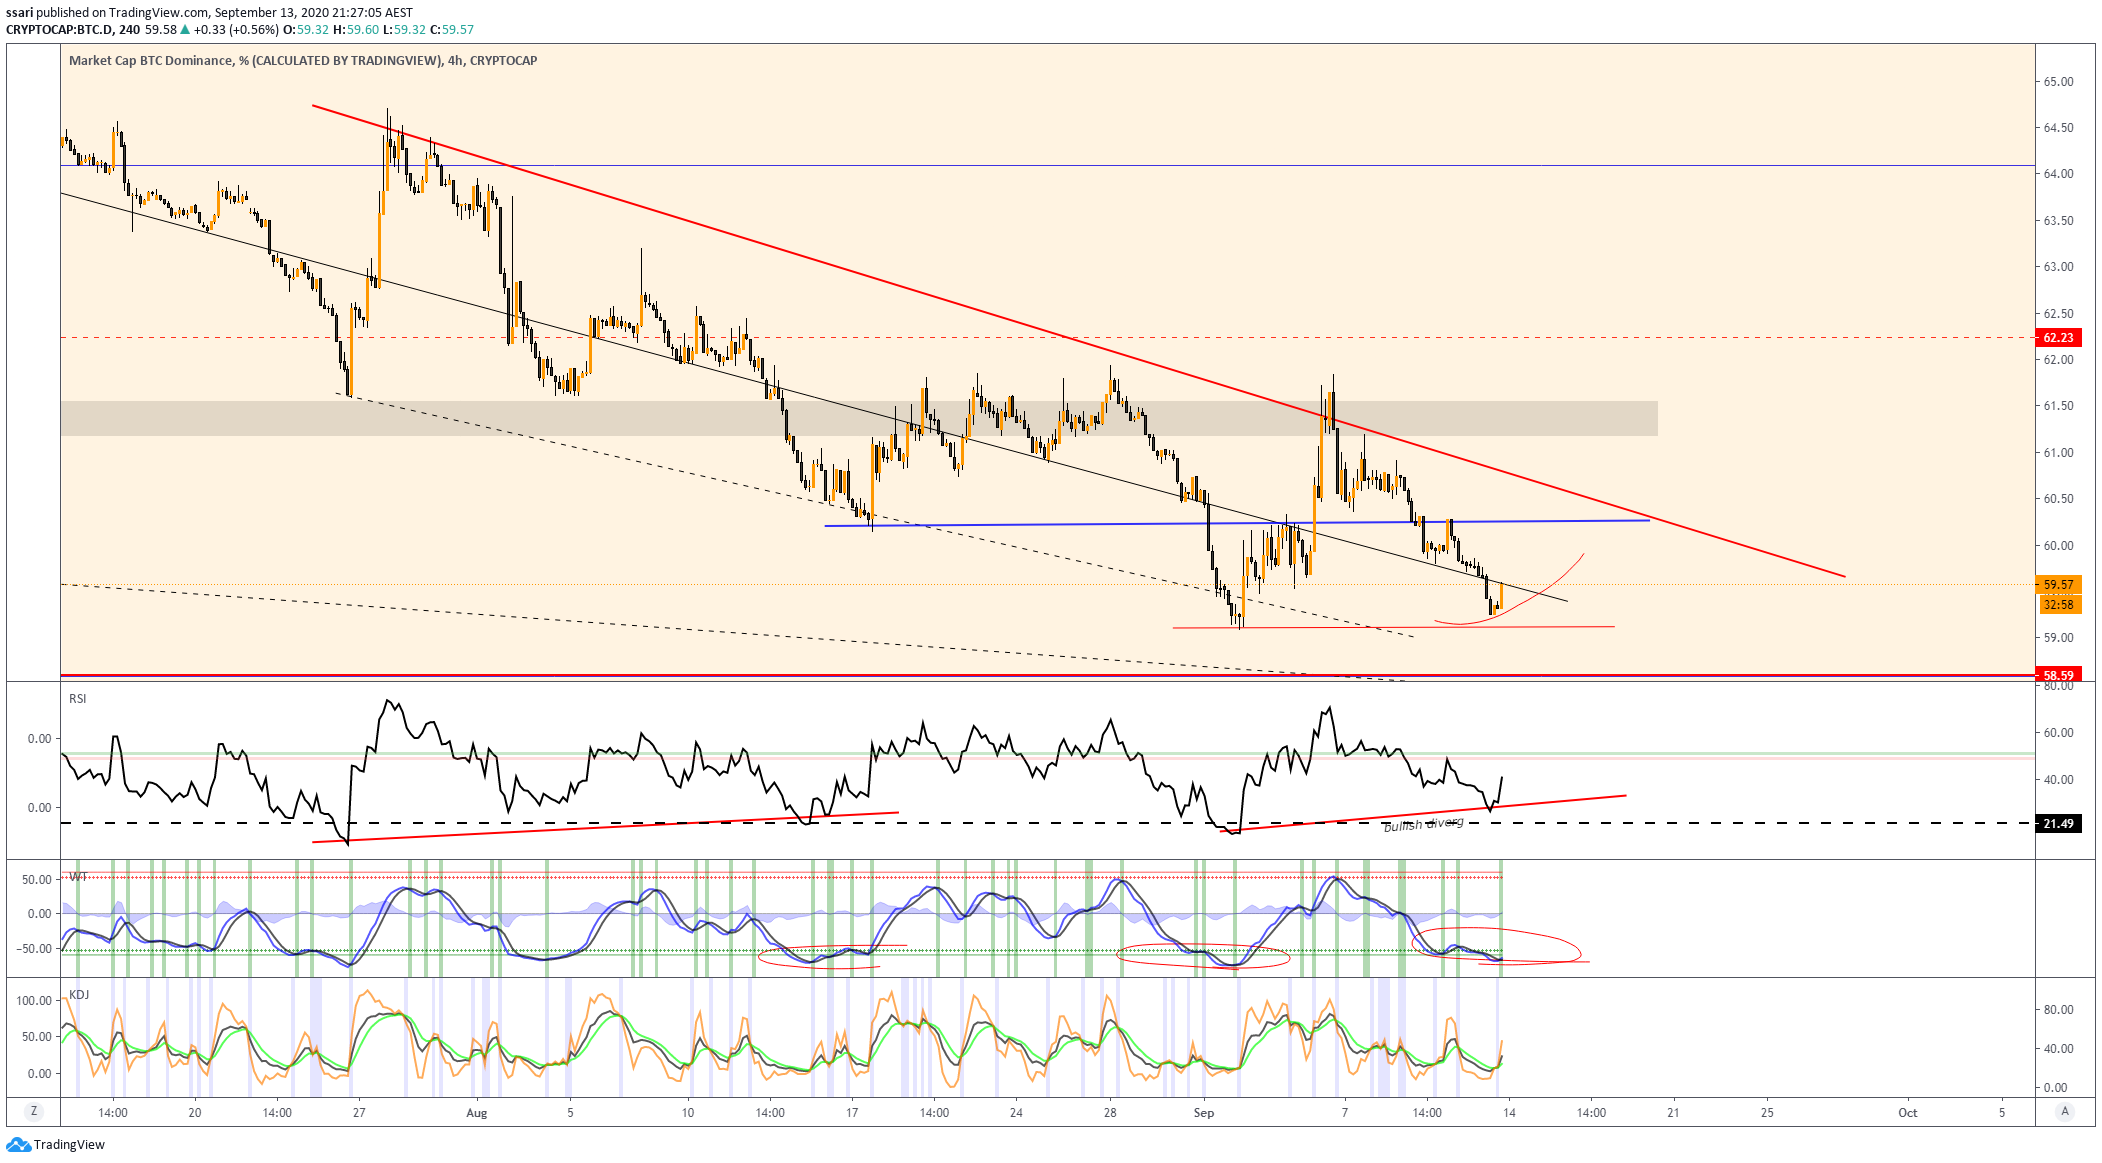Click the red 62.23 price label
Image resolution: width=2102 pixels, height=1163 pixels.
click(x=2058, y=338)
